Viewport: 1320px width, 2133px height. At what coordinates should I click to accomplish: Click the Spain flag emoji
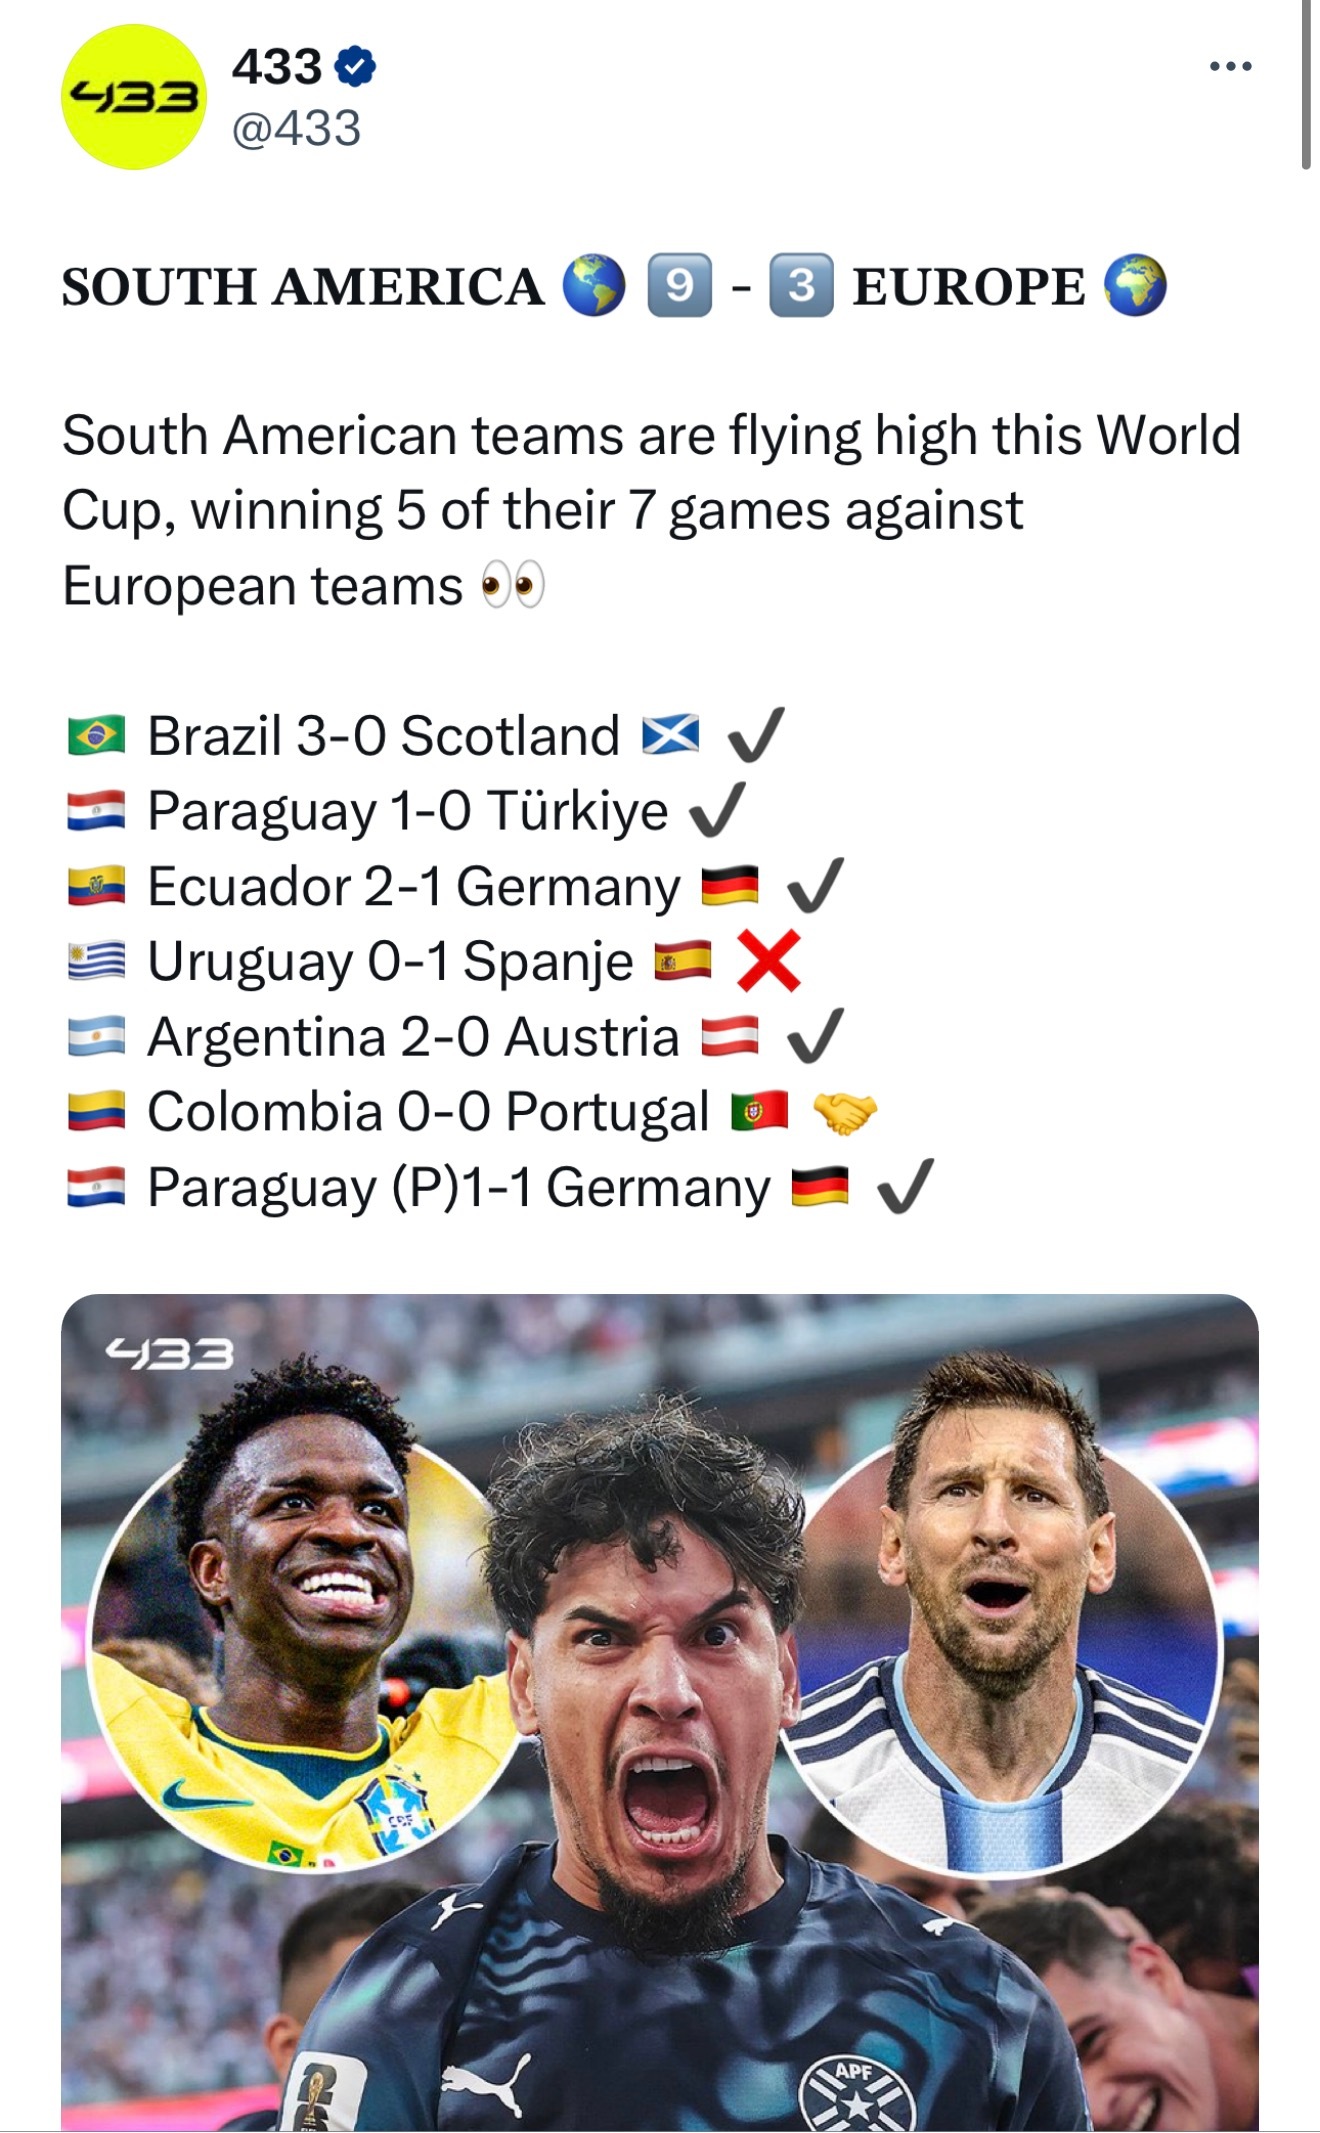683,961
